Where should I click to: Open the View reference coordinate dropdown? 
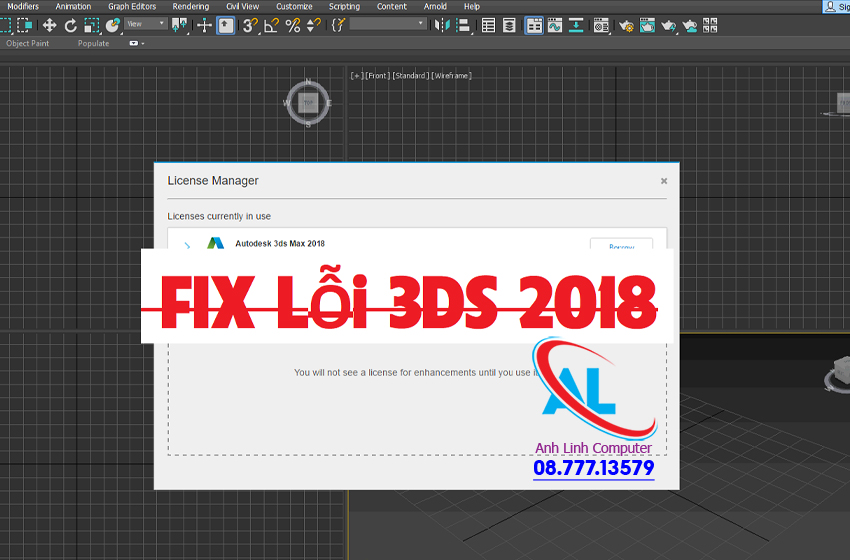[146, 24]
